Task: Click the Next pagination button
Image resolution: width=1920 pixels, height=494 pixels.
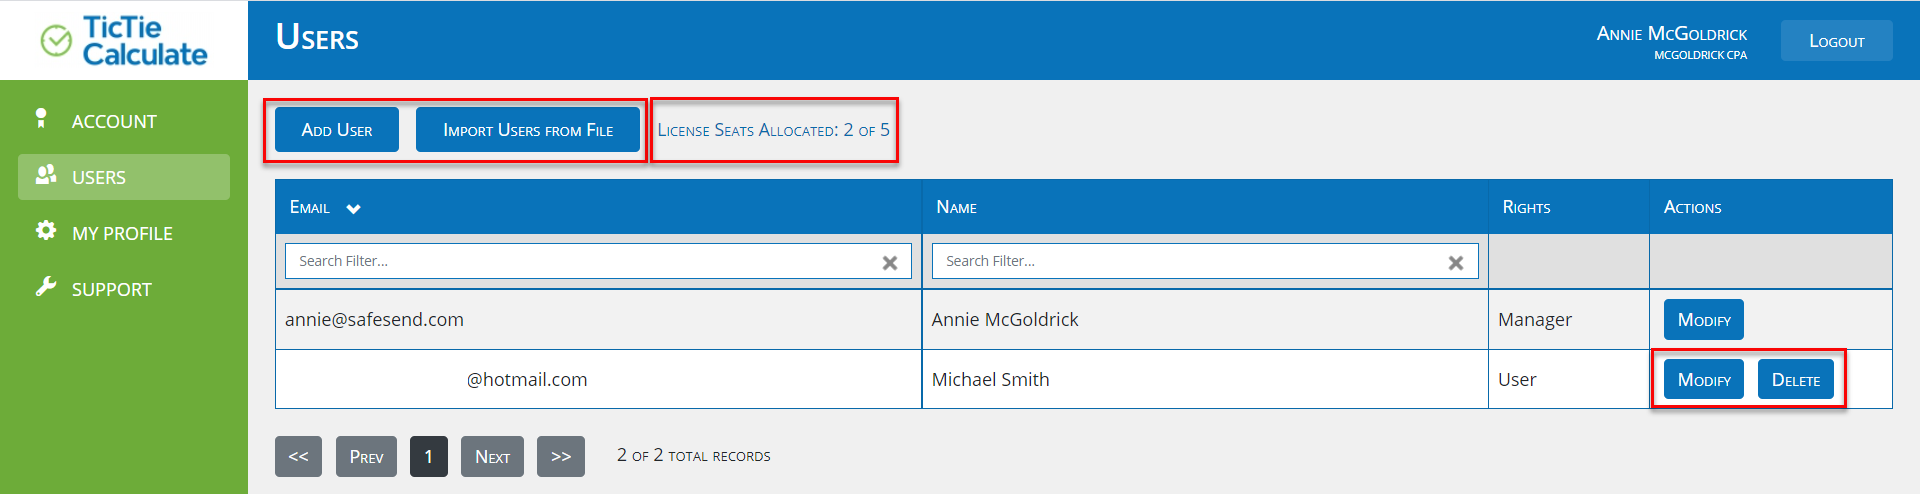Action: 492,456
